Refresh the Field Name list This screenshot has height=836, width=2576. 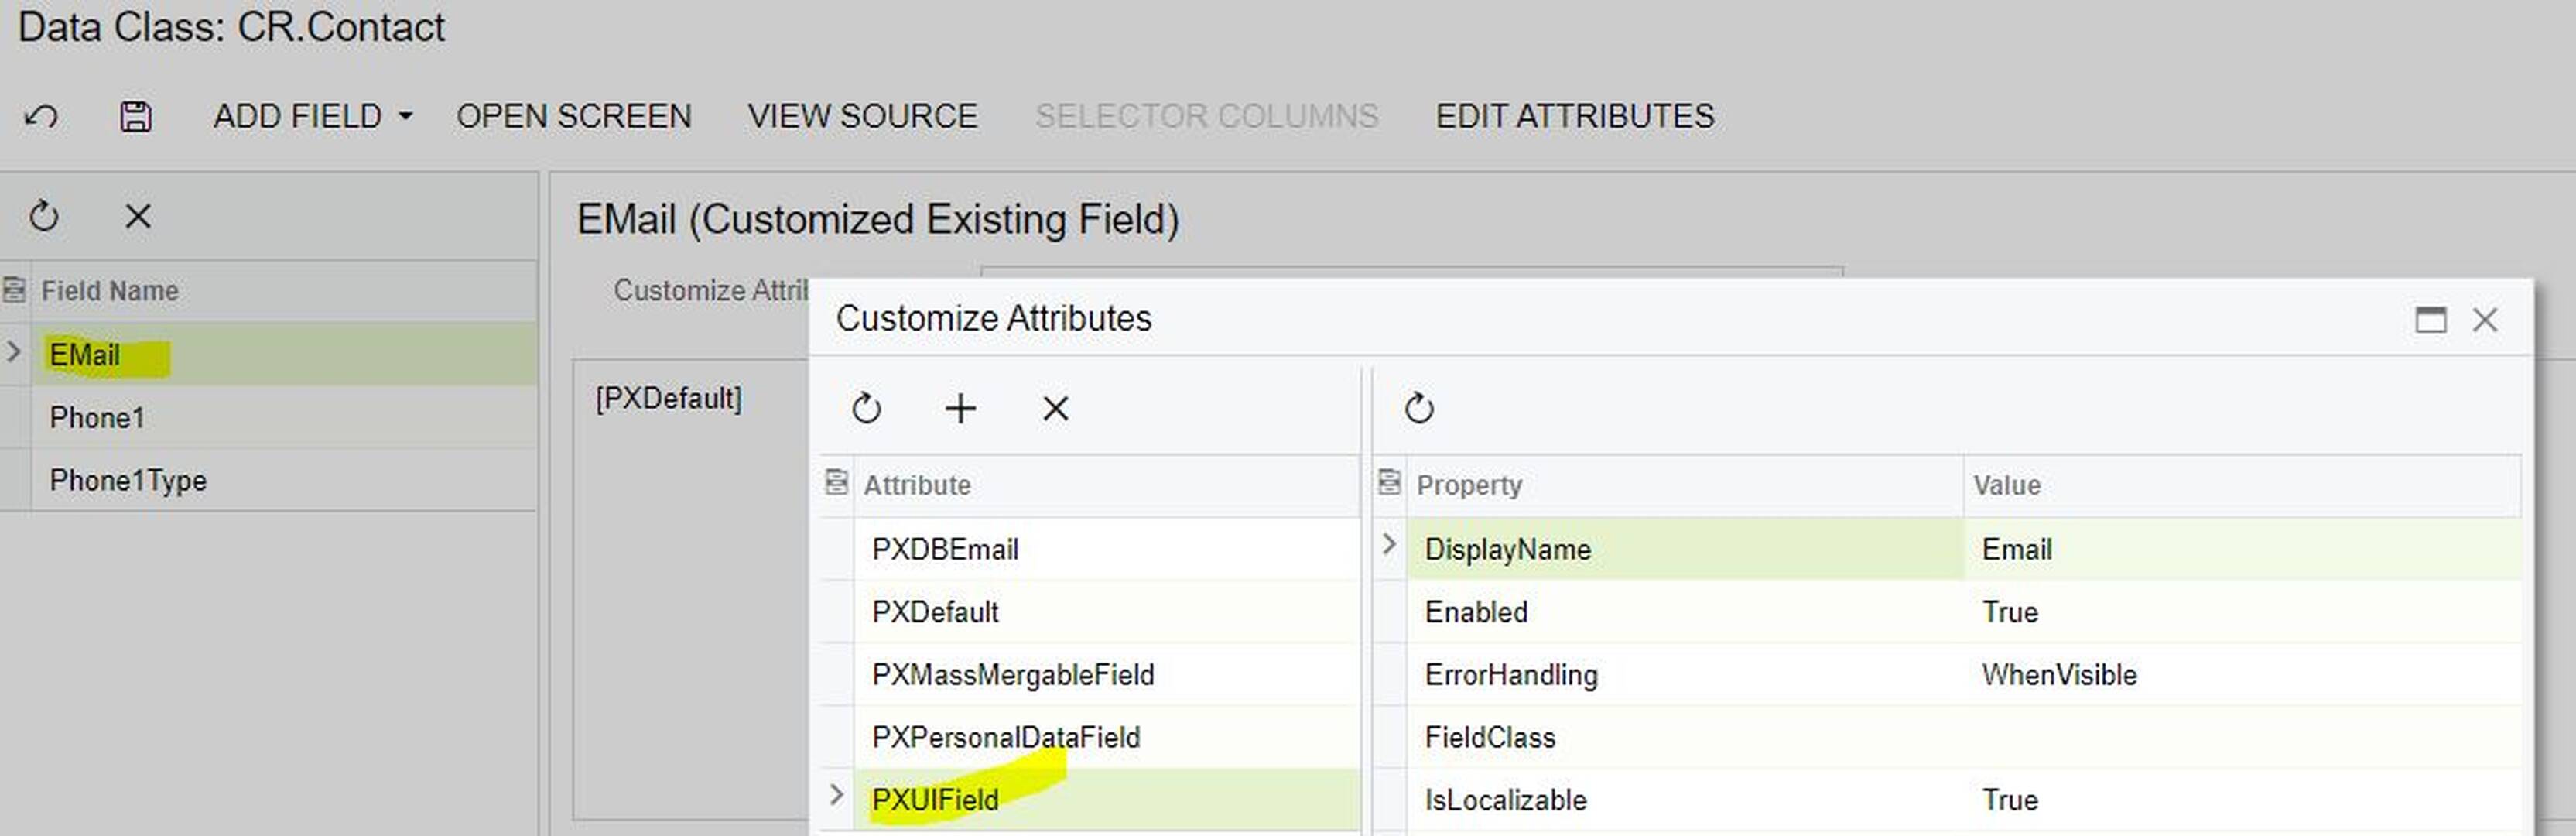[44, 216]
